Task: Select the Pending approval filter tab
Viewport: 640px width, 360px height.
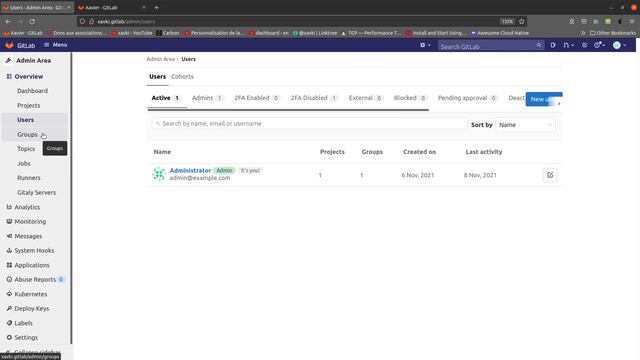Action: 467,98
